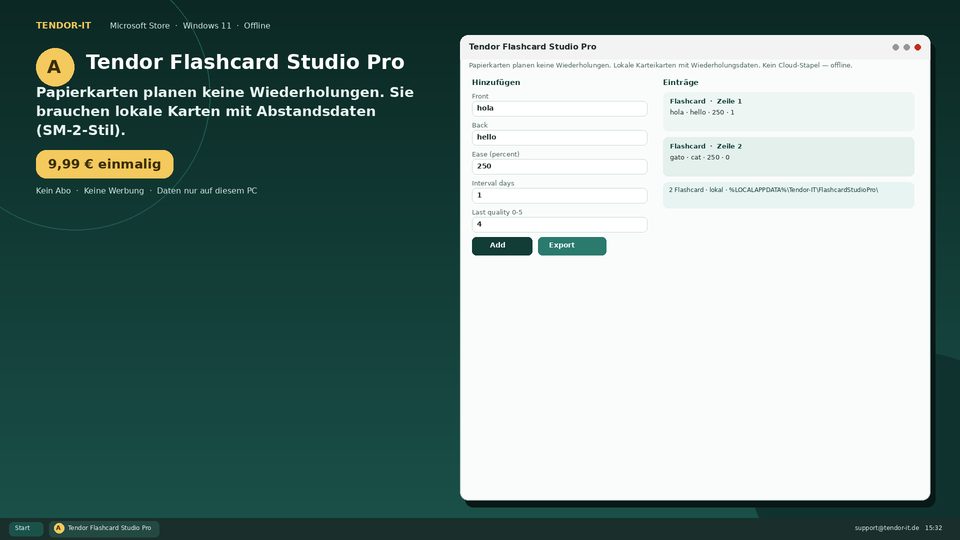Image resolution: width=960 pixels, height=540 pixels.
Task: Click Daten nur auf diesem PC text
Action: pos(207,191)
